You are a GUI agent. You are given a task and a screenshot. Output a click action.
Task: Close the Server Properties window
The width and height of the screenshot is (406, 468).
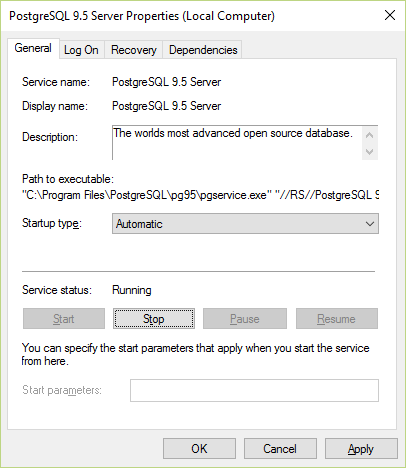tap(390, 15)
